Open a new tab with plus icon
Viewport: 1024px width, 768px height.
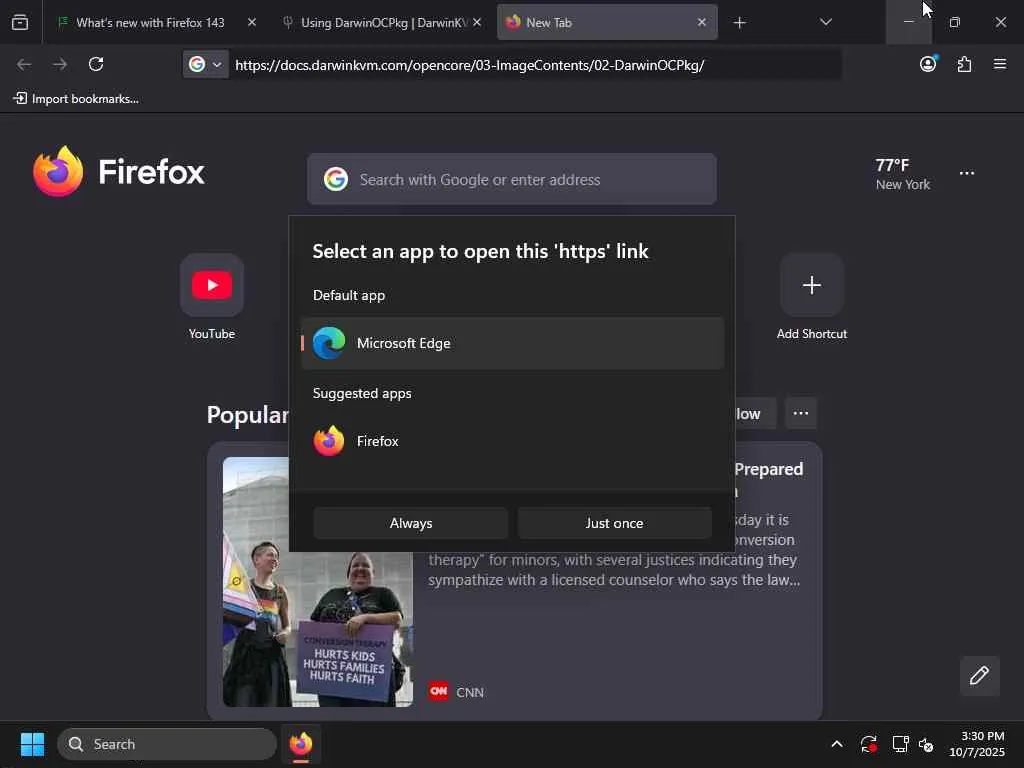tap(739, 23)
